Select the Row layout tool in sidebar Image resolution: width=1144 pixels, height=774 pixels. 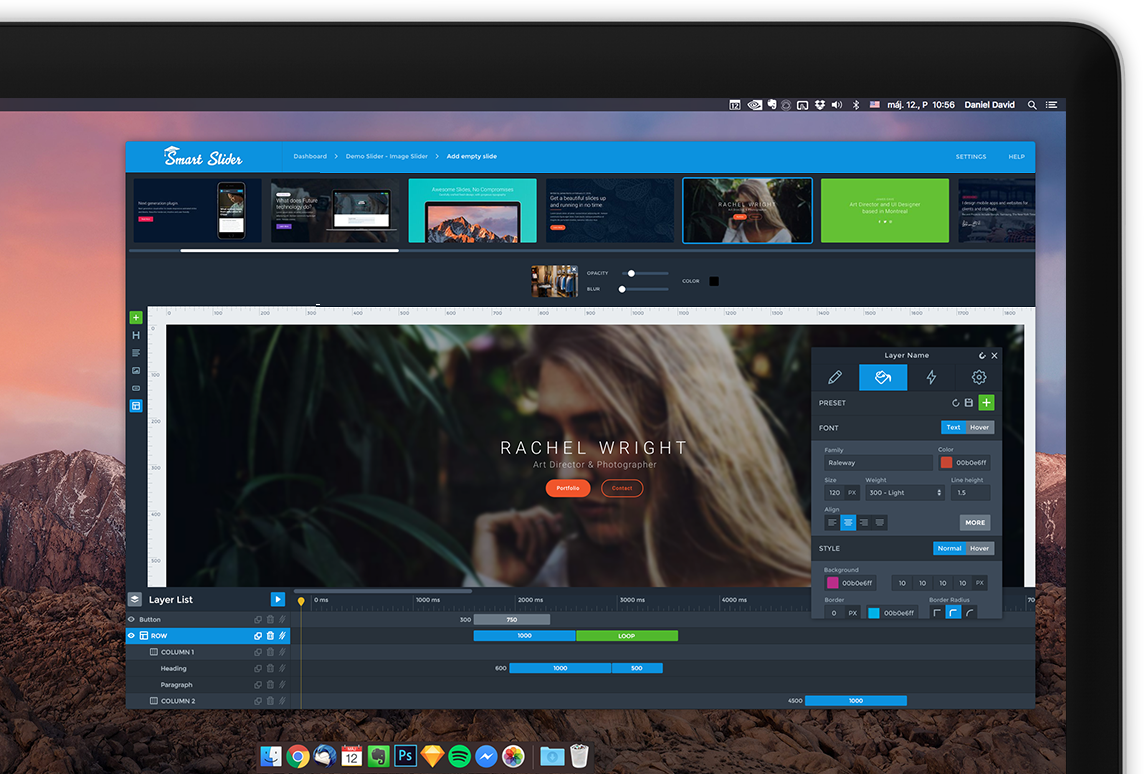(136, 406)
